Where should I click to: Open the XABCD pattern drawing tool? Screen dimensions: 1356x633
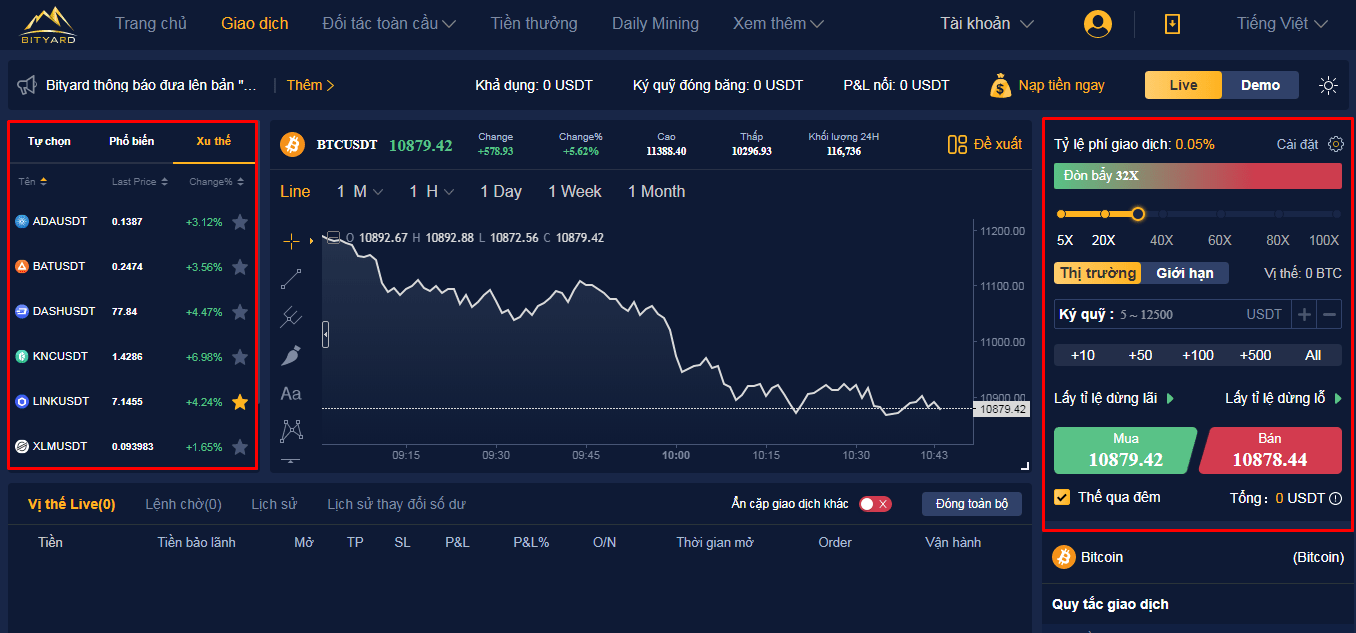coord(291,430)
